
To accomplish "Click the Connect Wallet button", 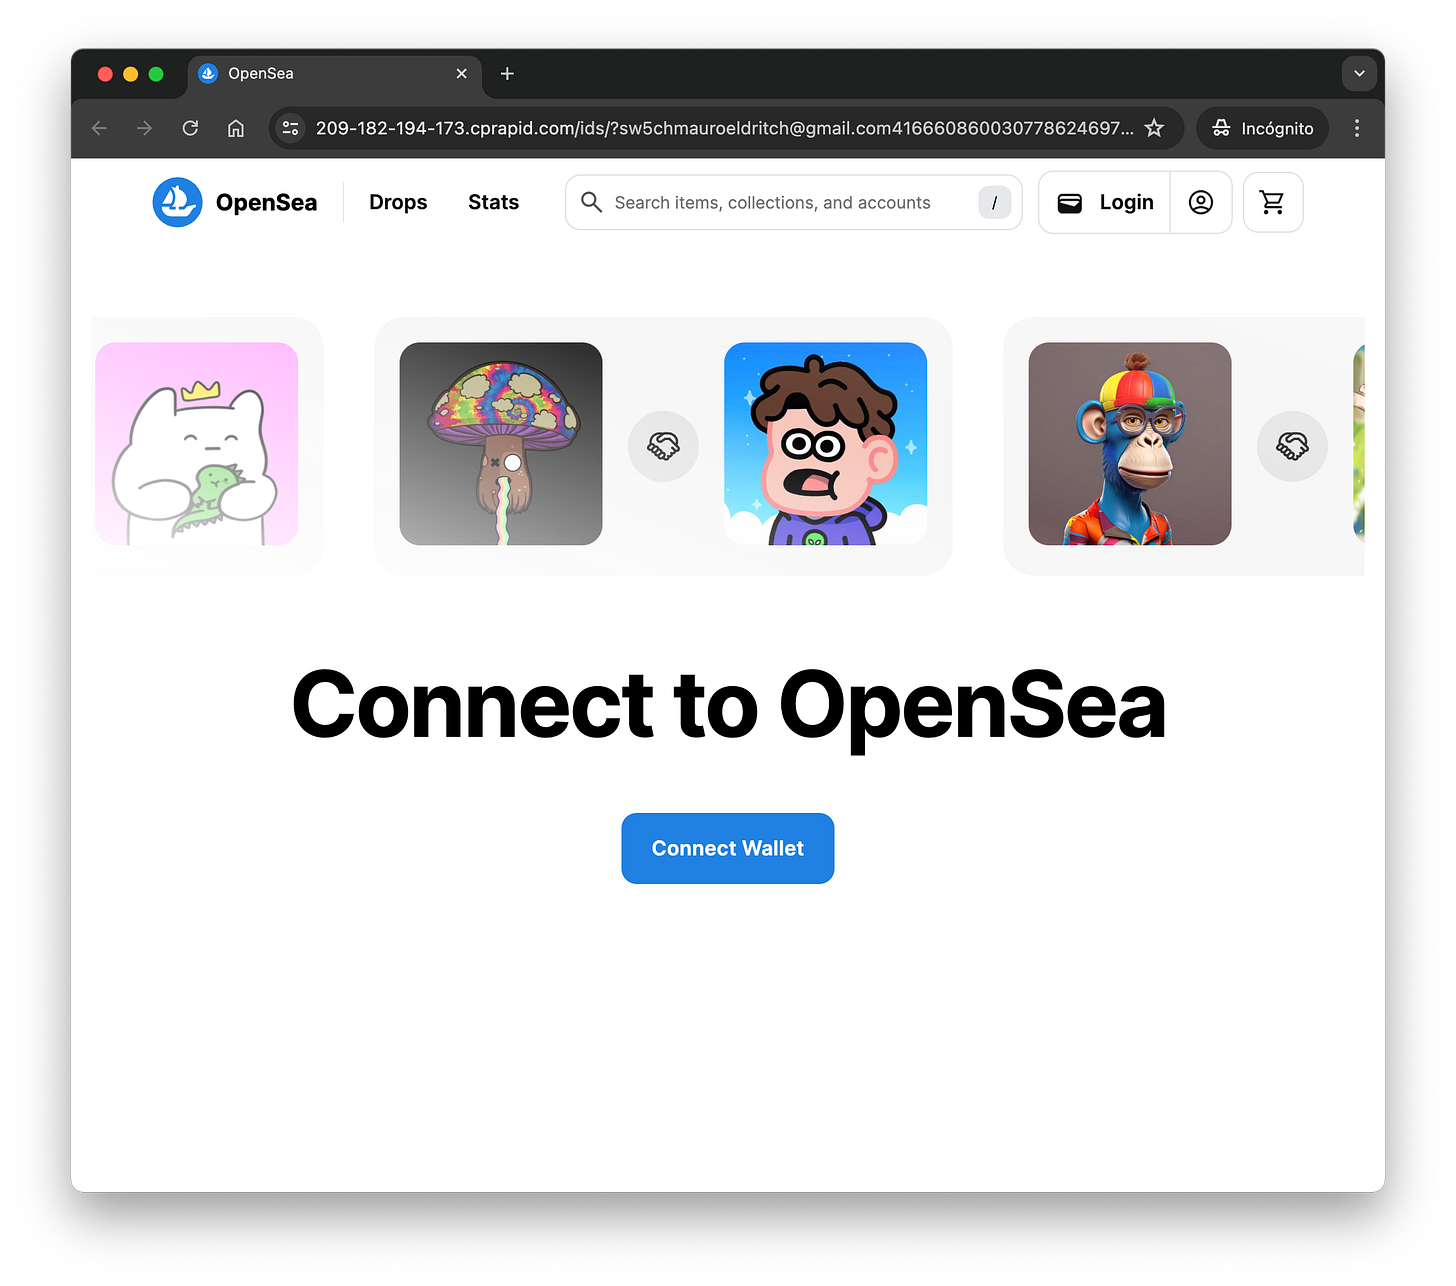I will coord(728,848).
